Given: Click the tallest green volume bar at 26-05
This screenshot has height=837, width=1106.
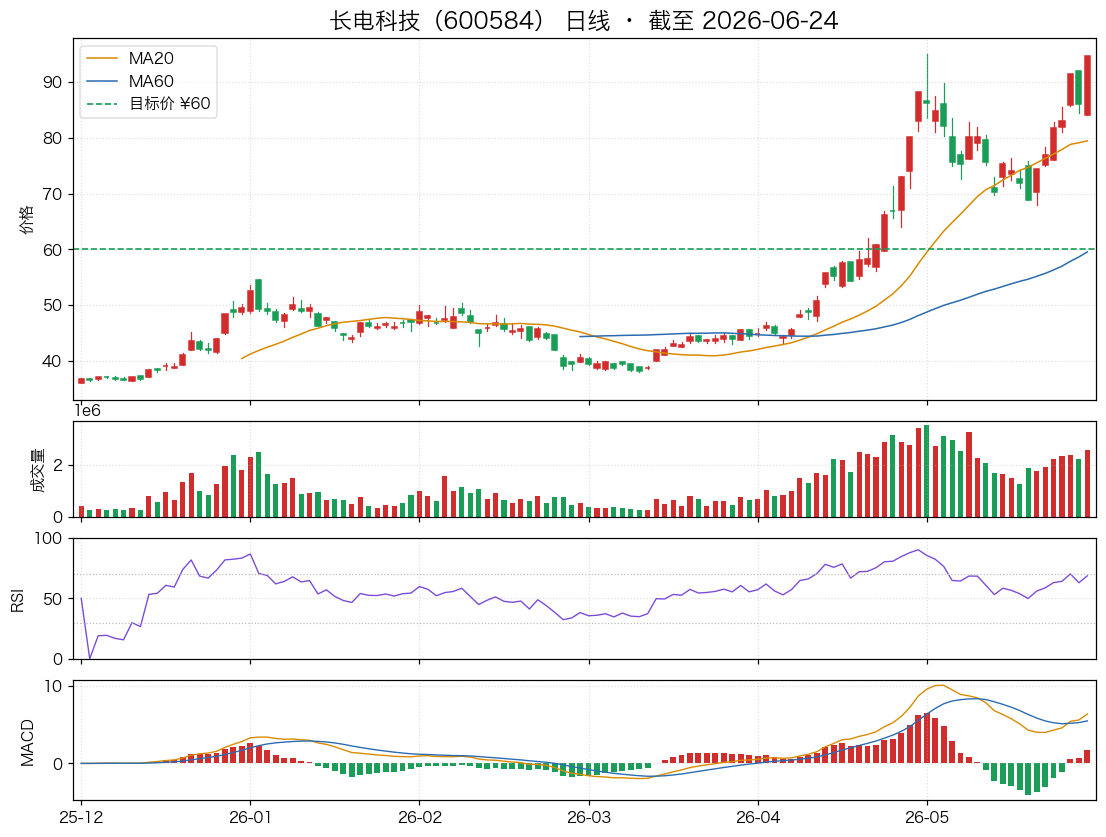Looking at the screenshot, I should click(x=926, y=471).
